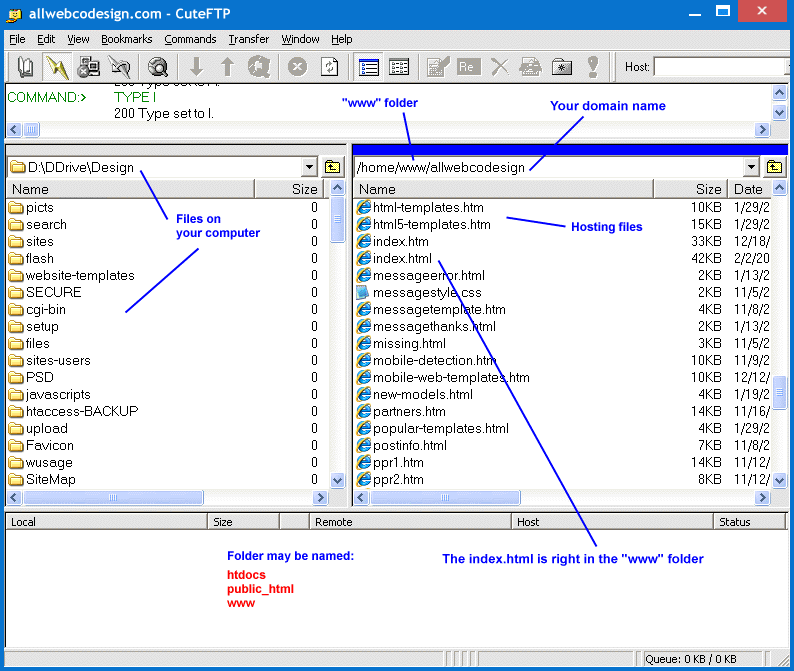Open the Transfer menu
794x671 pixels.
249,39
